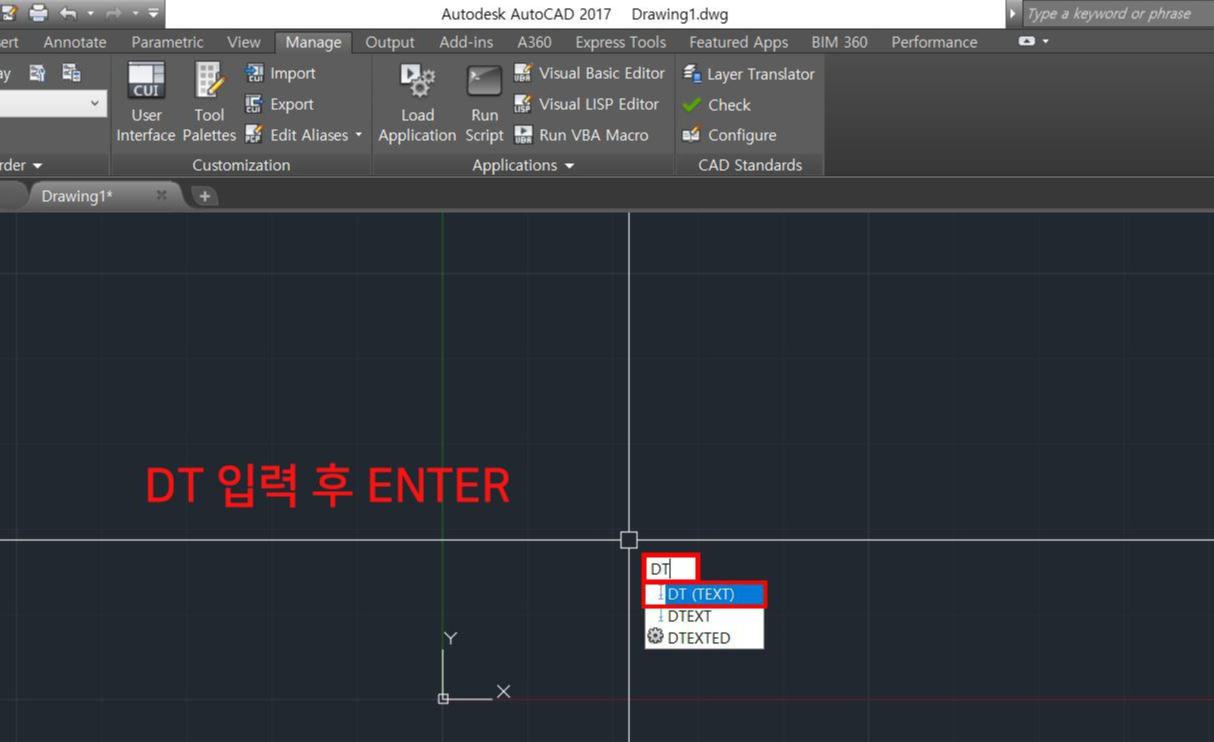Image resolution: width=1214 pixels, height=742 pixels.
Task: Click Run Script
Action: [x=484, y=102]
